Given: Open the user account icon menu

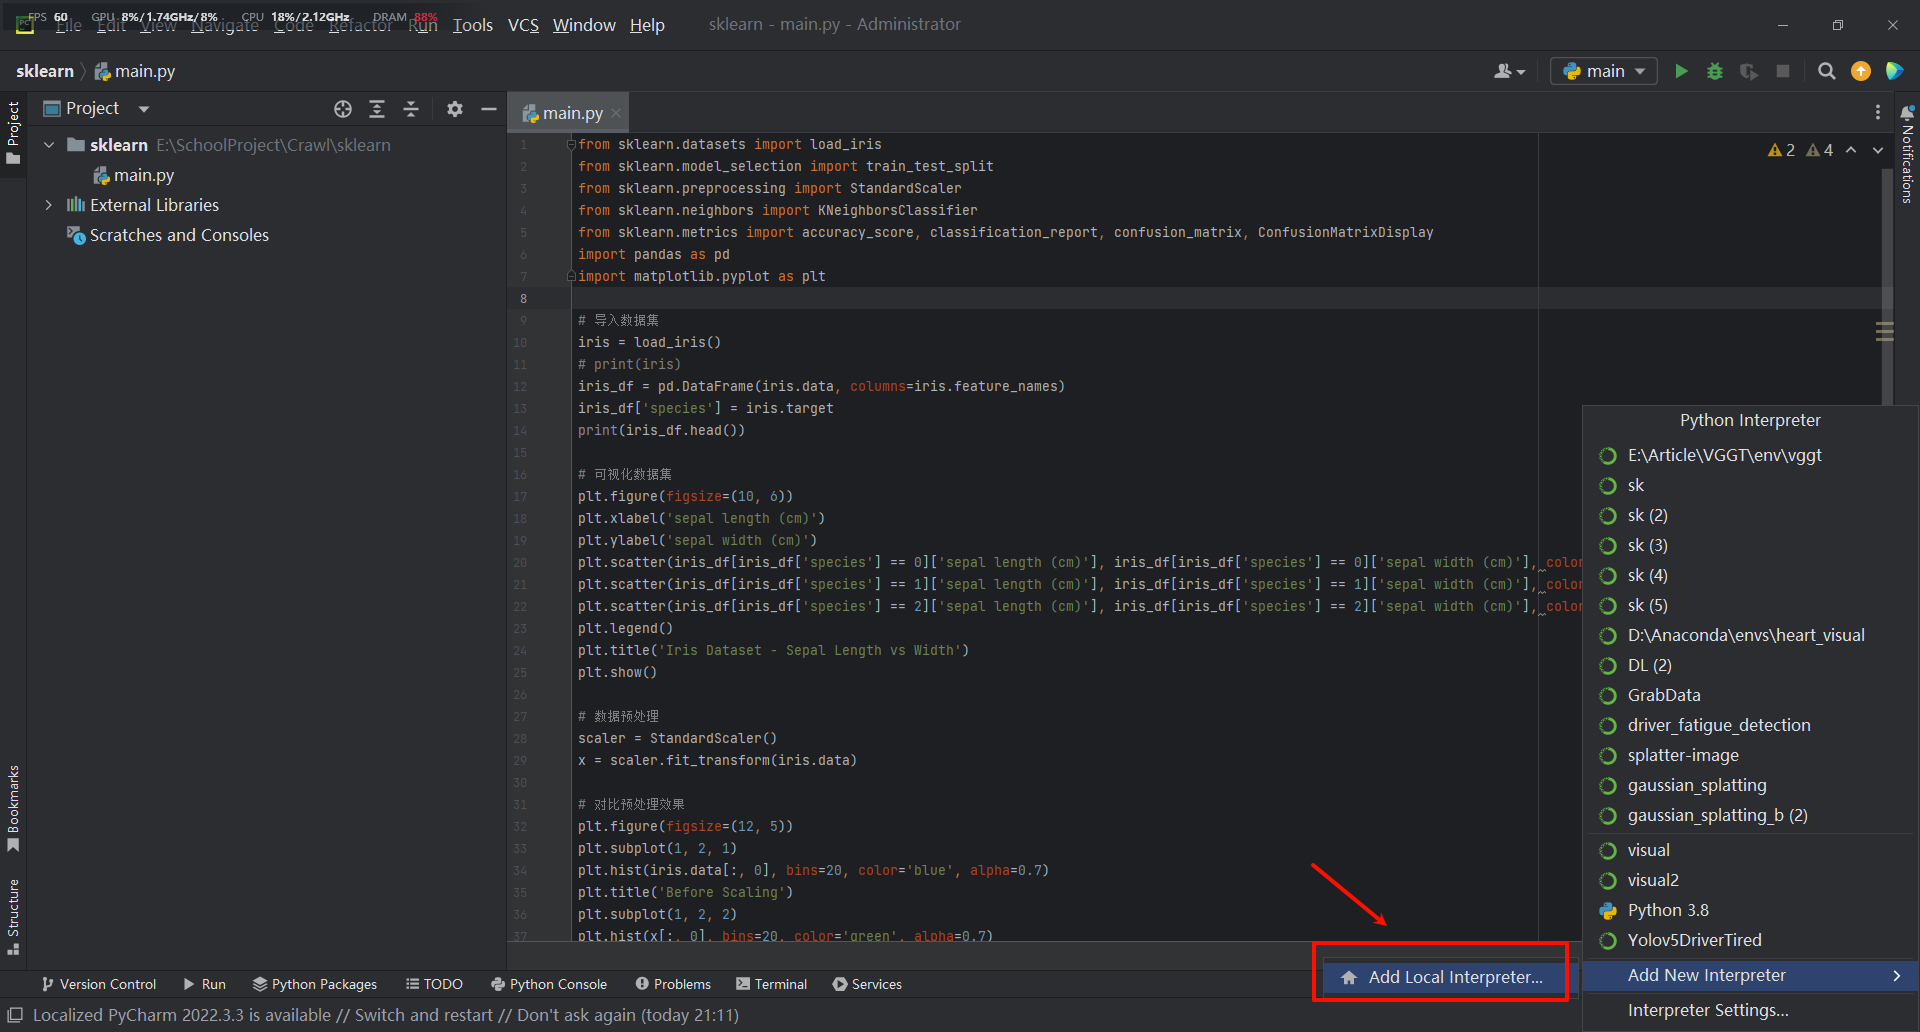Looking at the screenshot, I should tap(1509, 71).
